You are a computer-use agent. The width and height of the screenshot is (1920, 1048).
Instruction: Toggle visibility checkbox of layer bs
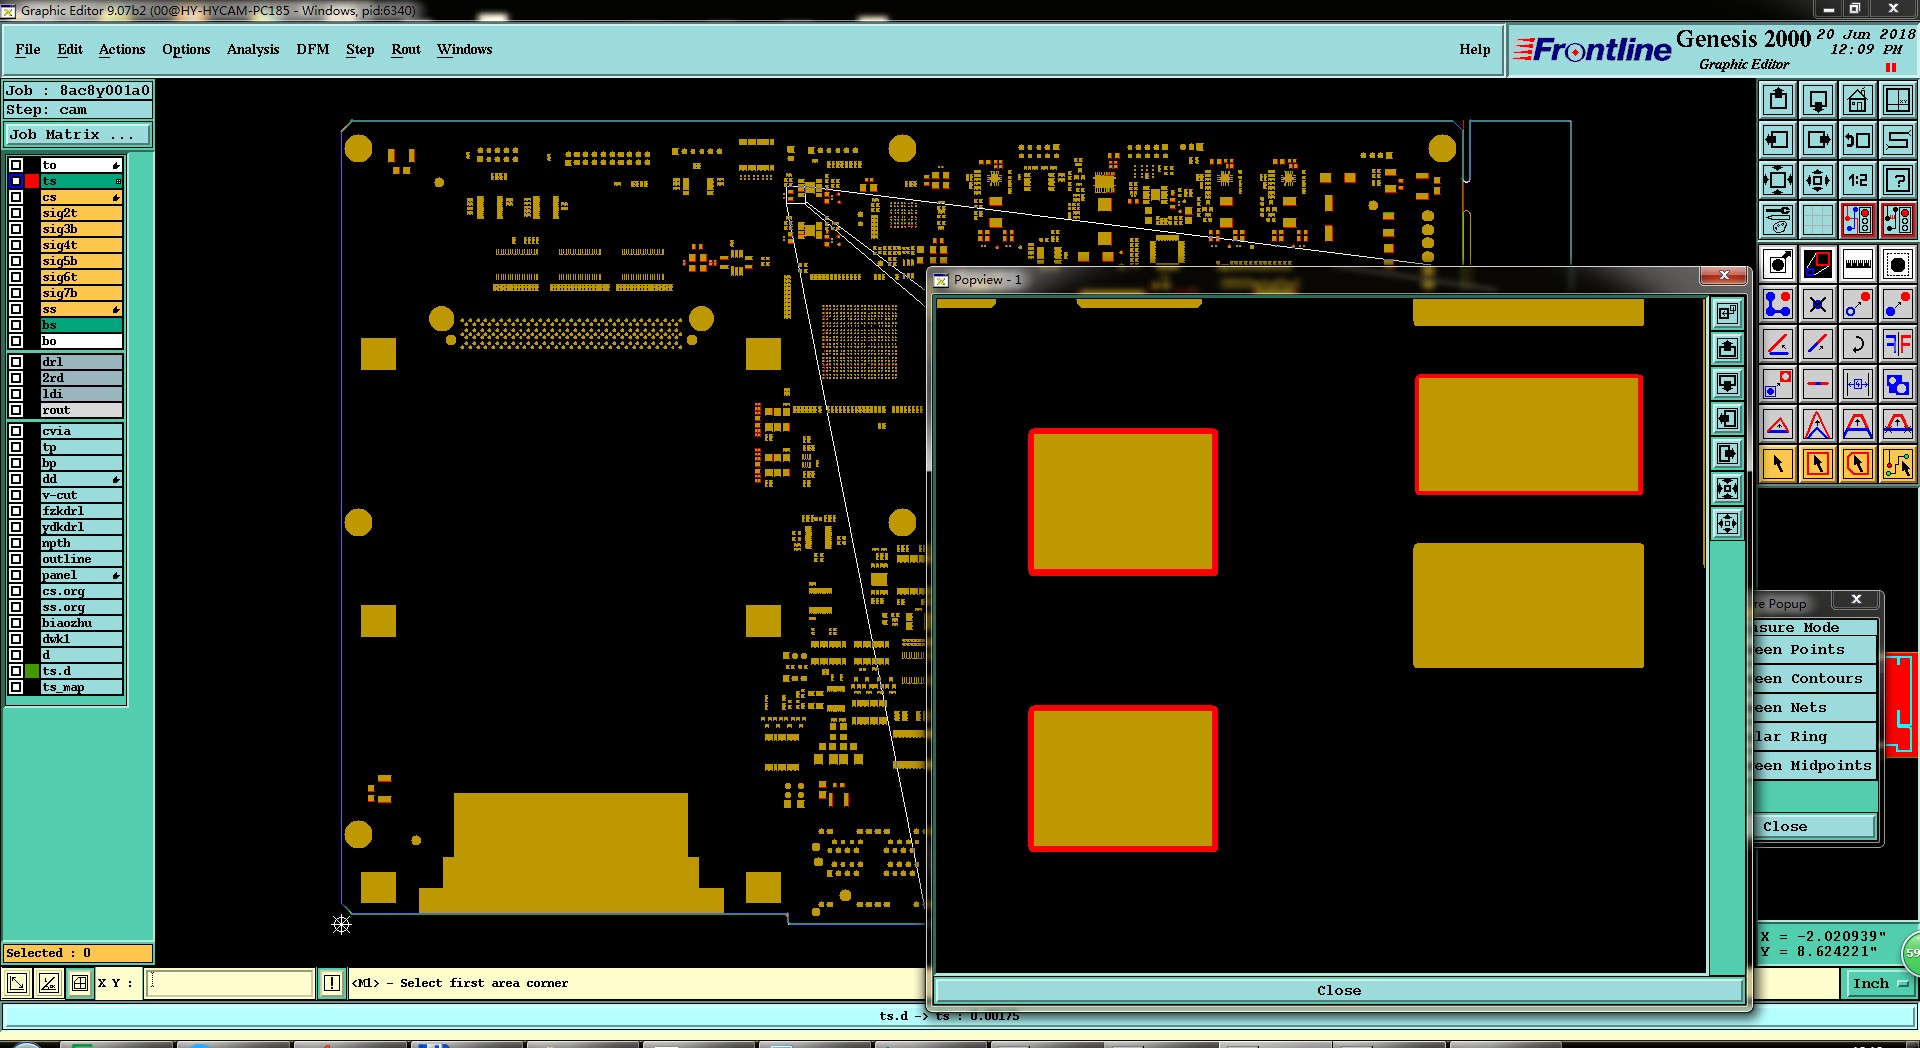16,325
